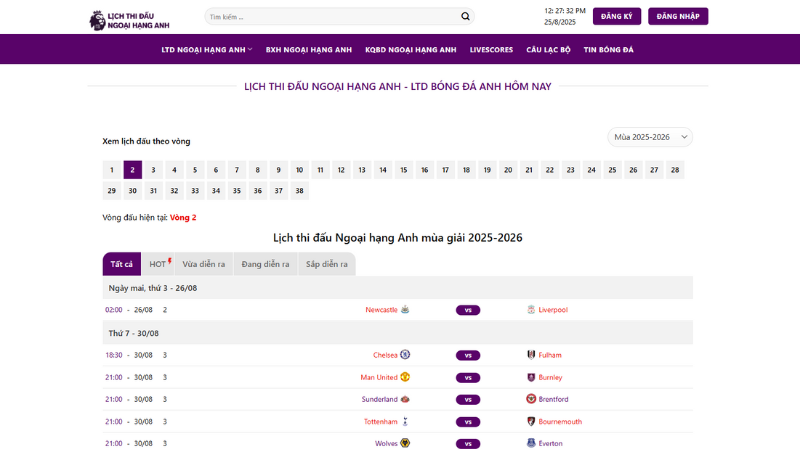This screenshot has height=450, width=800.
Task: Select round 15
Action: point(404,170)
